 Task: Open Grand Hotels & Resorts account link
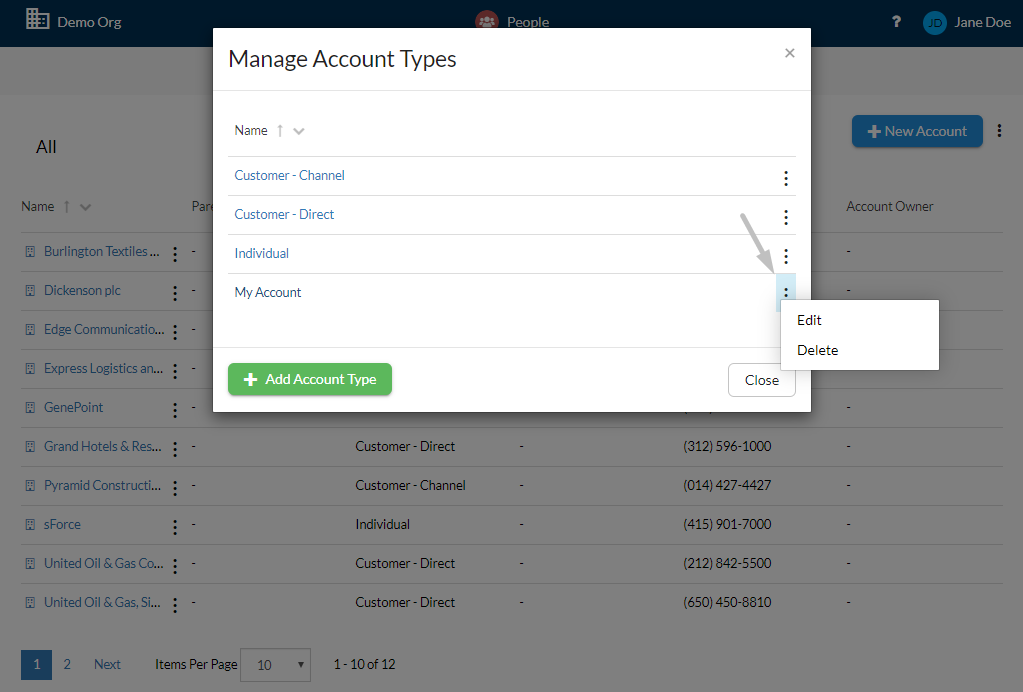point(102,447)
